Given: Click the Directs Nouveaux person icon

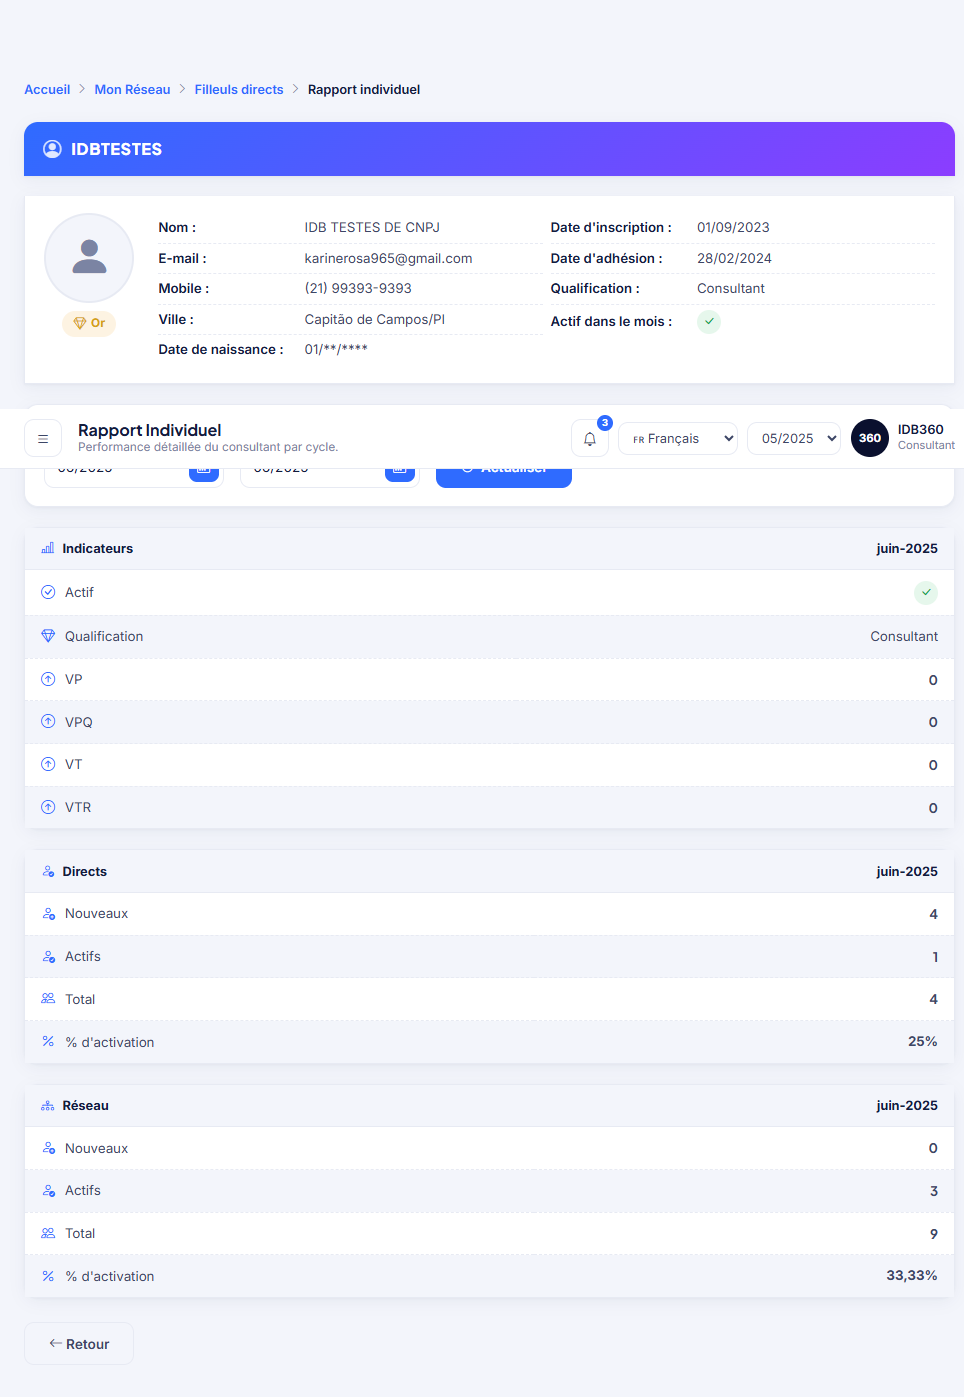Looking at the screenshot, I should tap(48, 913).
